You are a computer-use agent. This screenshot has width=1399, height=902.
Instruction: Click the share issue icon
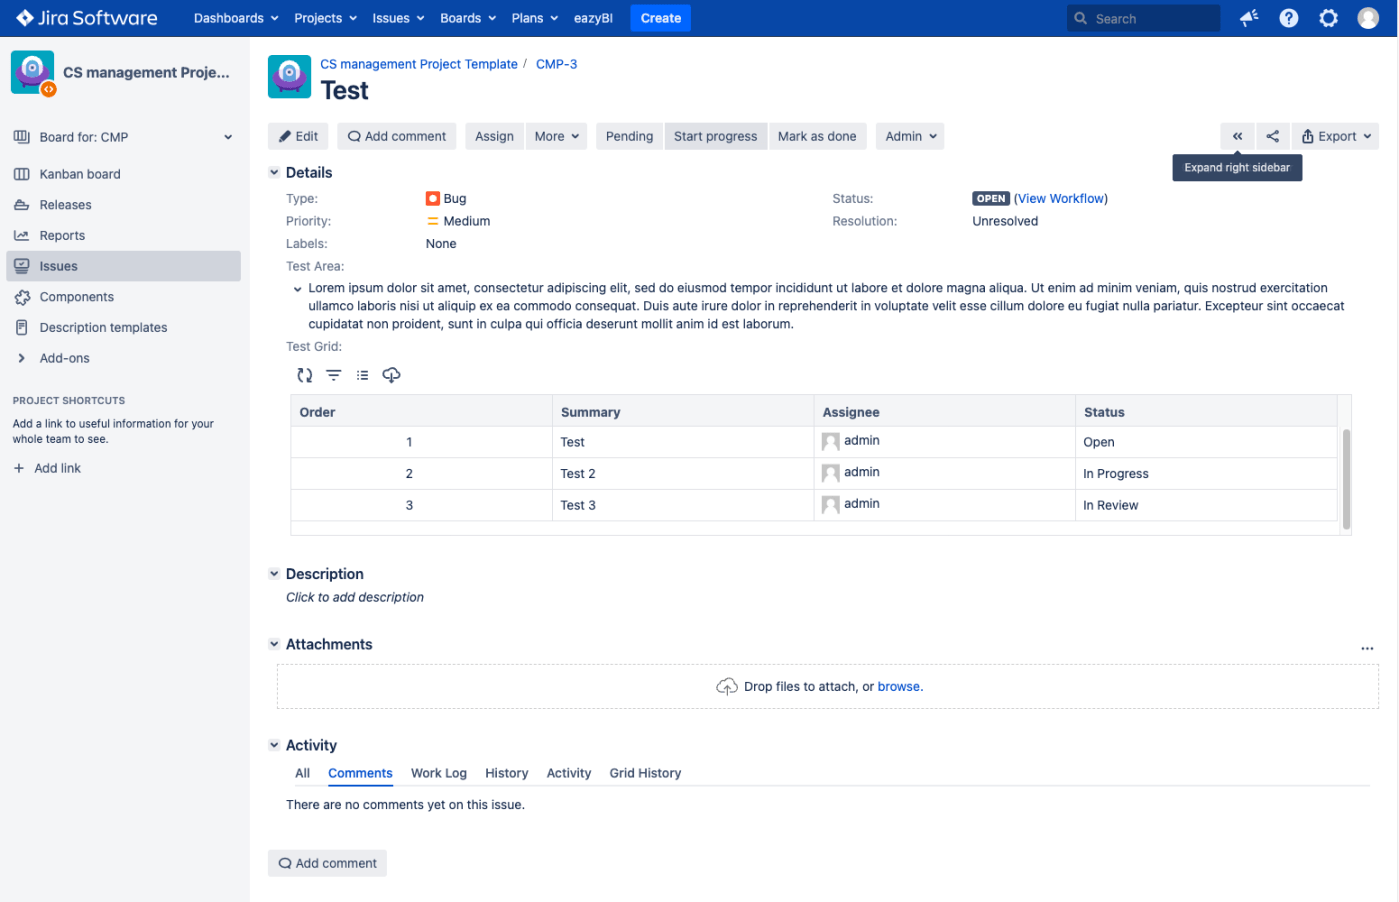1272,136
